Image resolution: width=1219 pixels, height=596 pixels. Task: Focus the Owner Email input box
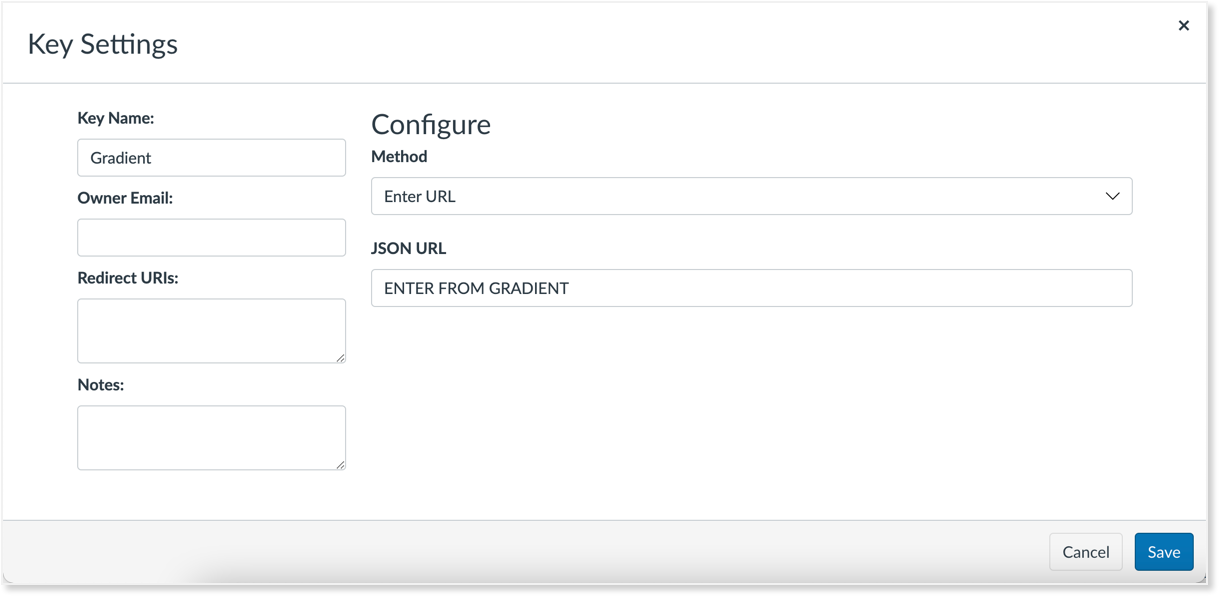coord(211,238)
